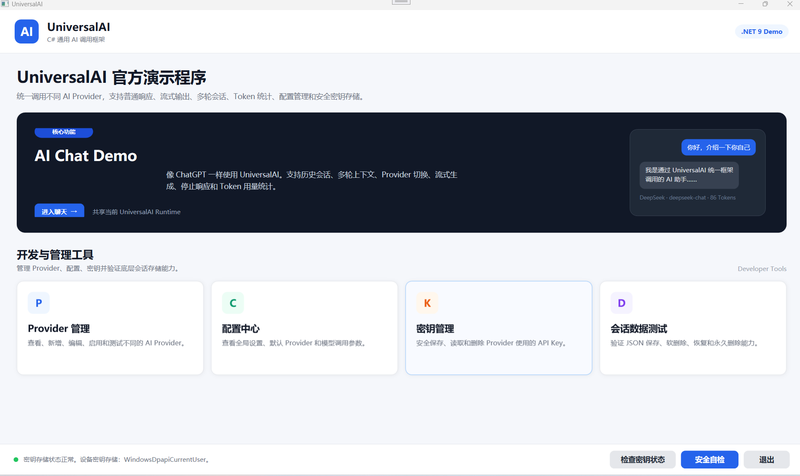
Task: Click the 共享当前 UniversalAI Runtime text
Action: click(x=136, y=212)
